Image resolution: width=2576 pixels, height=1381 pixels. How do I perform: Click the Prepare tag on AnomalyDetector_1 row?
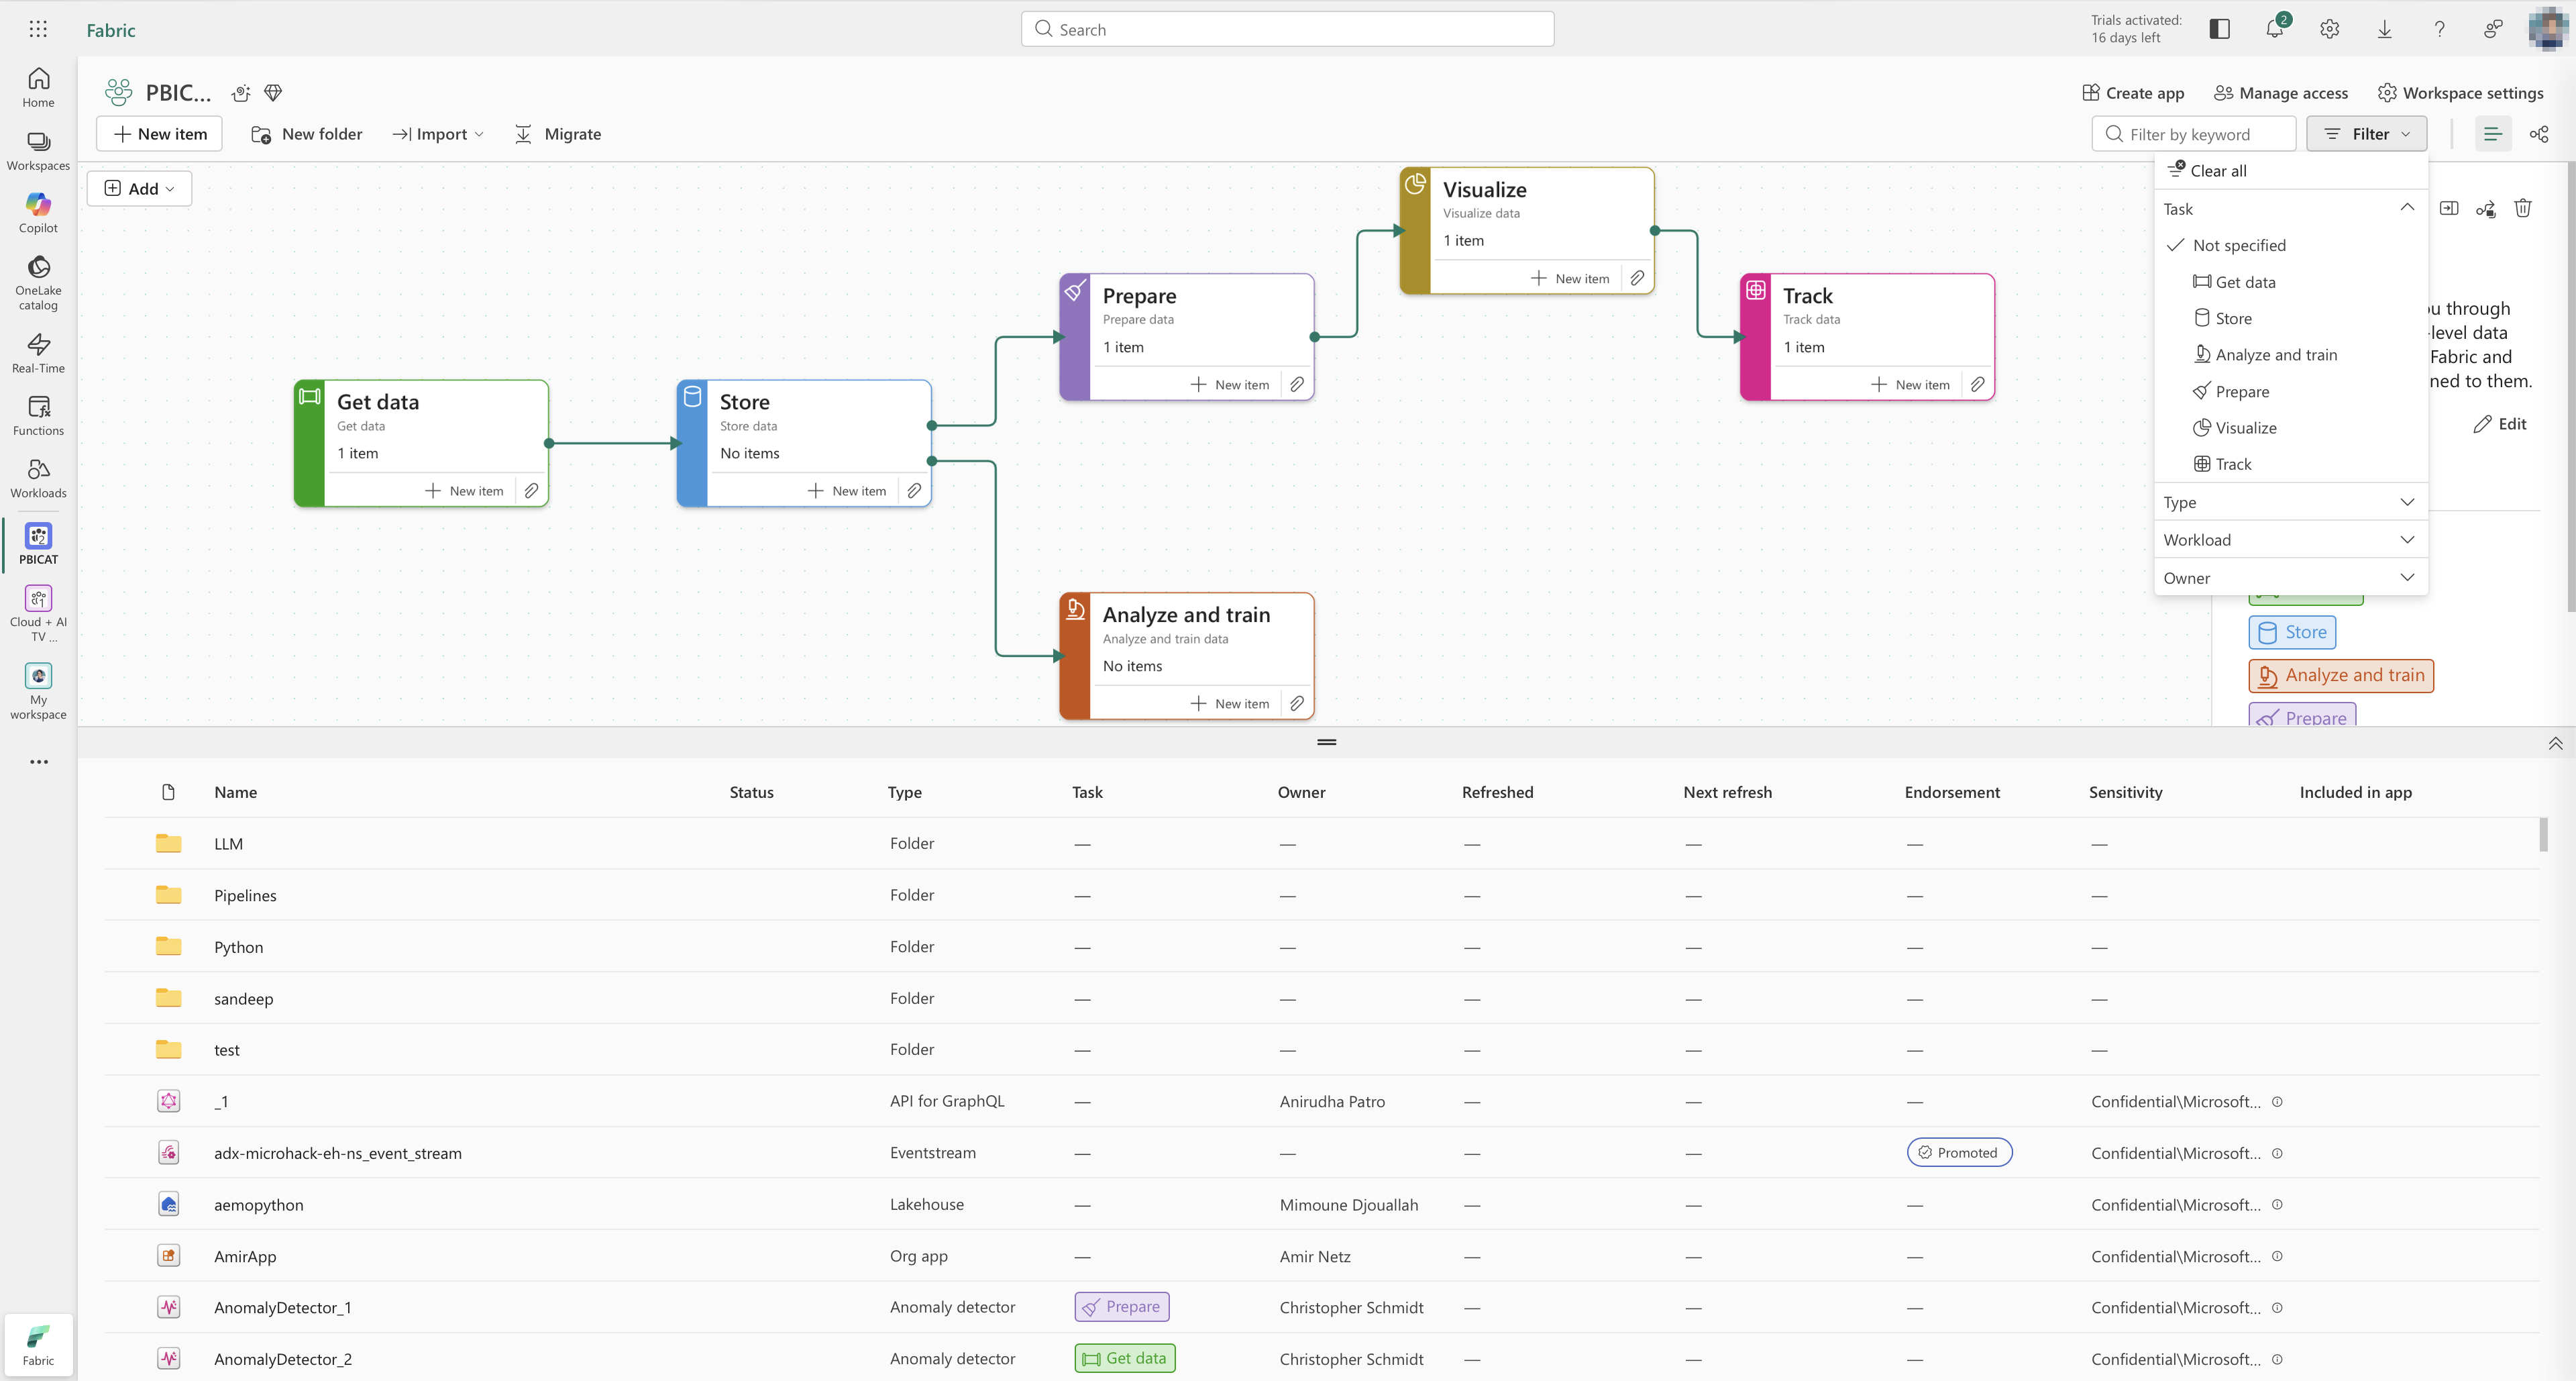click(x=1121, y=1307)
